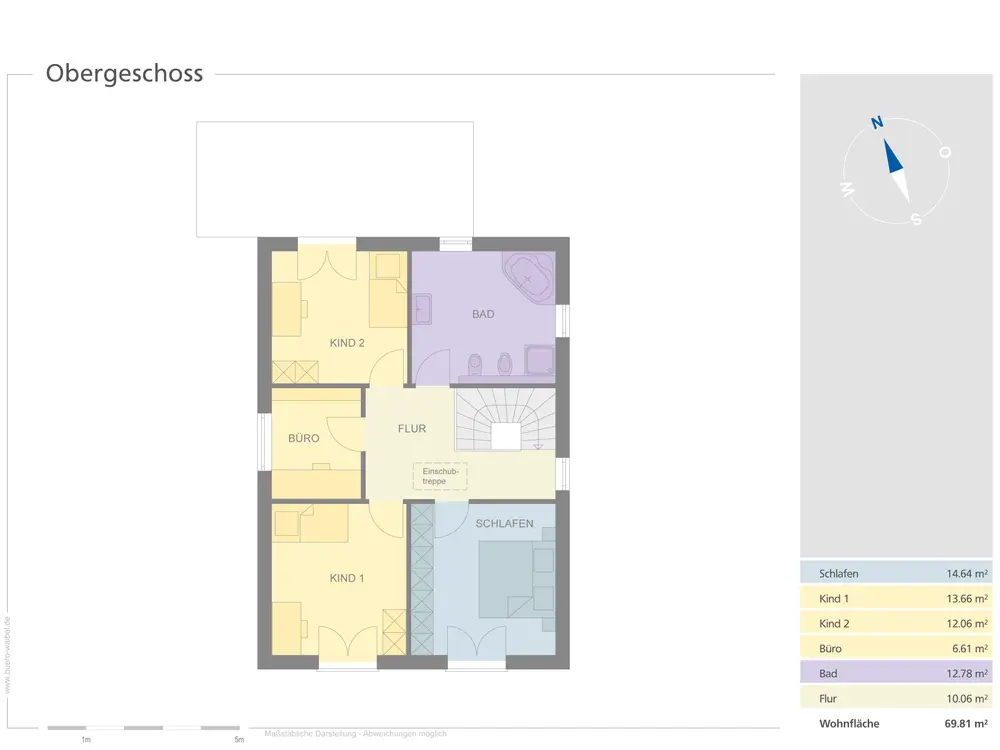The height and width of the screenshot is (750, 1000).
Task: Click the KIND 1 room label
Action: pos(347,578)
